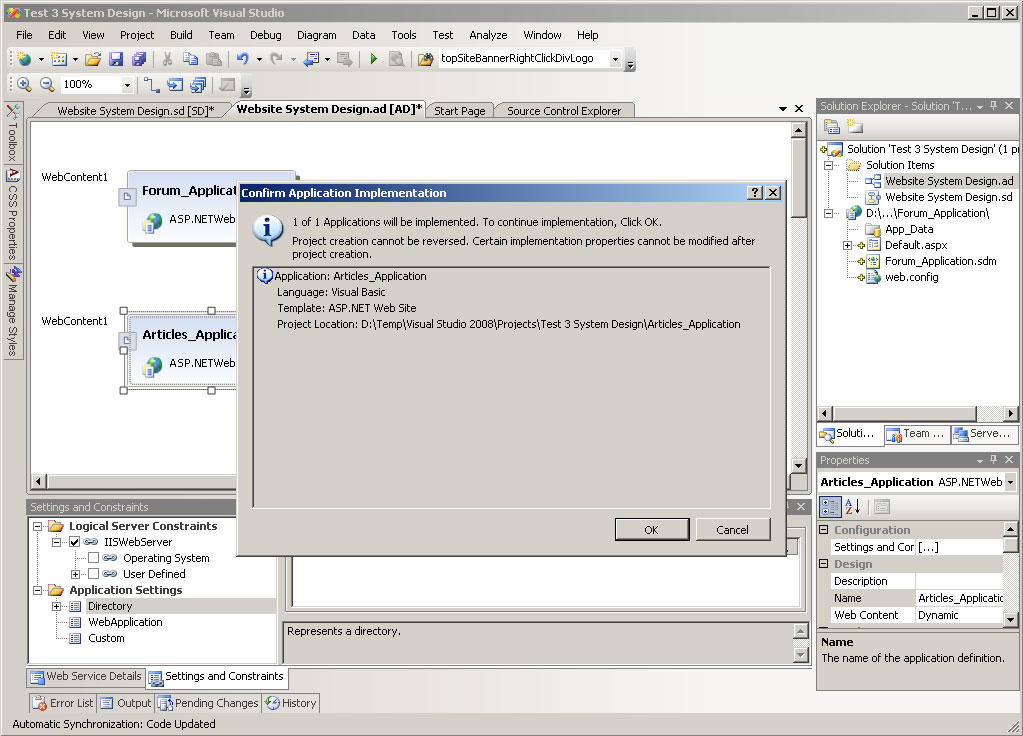Click OK to confirm application implementation
Viewport: 1023px width, 736px height.
652,529
